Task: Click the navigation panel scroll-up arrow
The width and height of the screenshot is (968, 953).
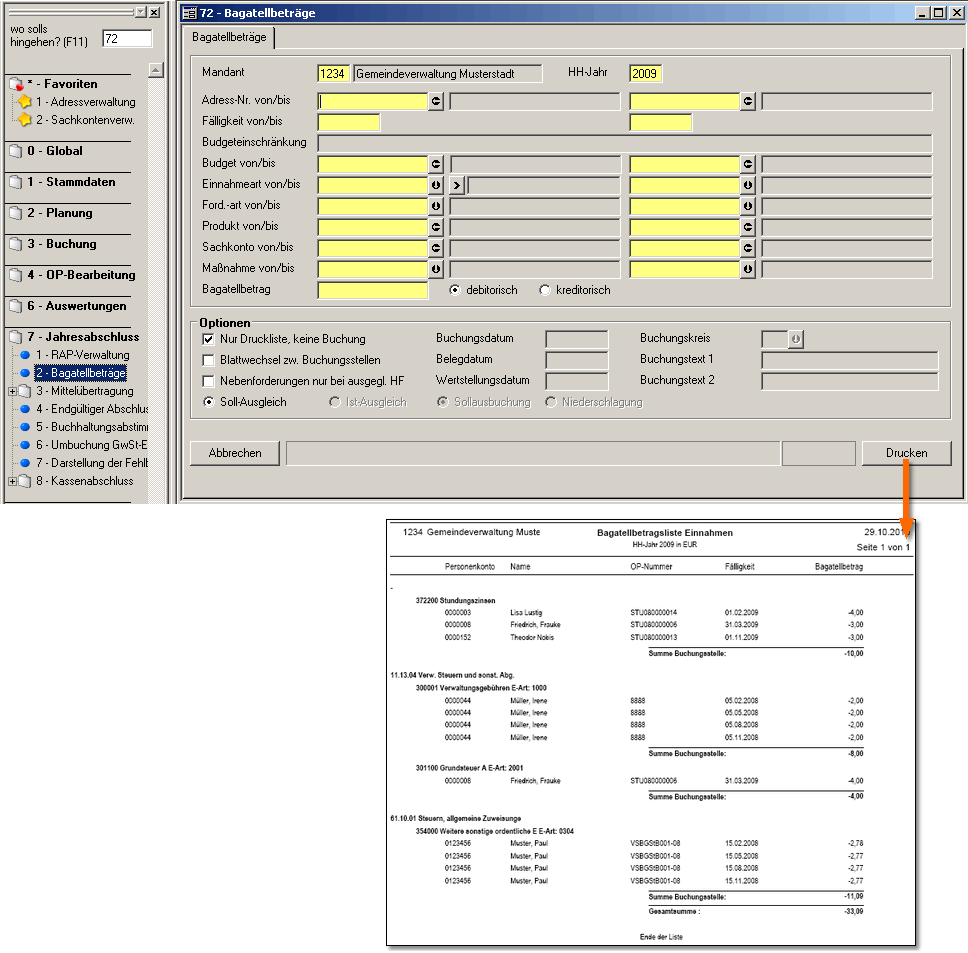Action: click(155, 70)
